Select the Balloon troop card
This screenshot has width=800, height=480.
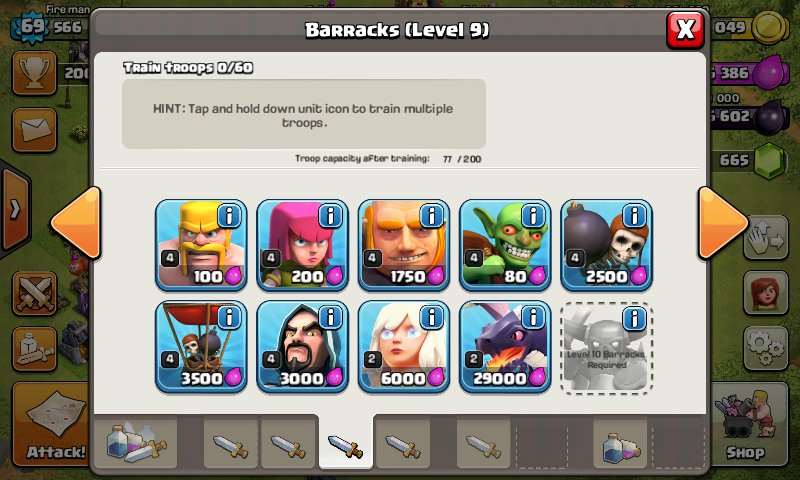[x=201, y=347]
